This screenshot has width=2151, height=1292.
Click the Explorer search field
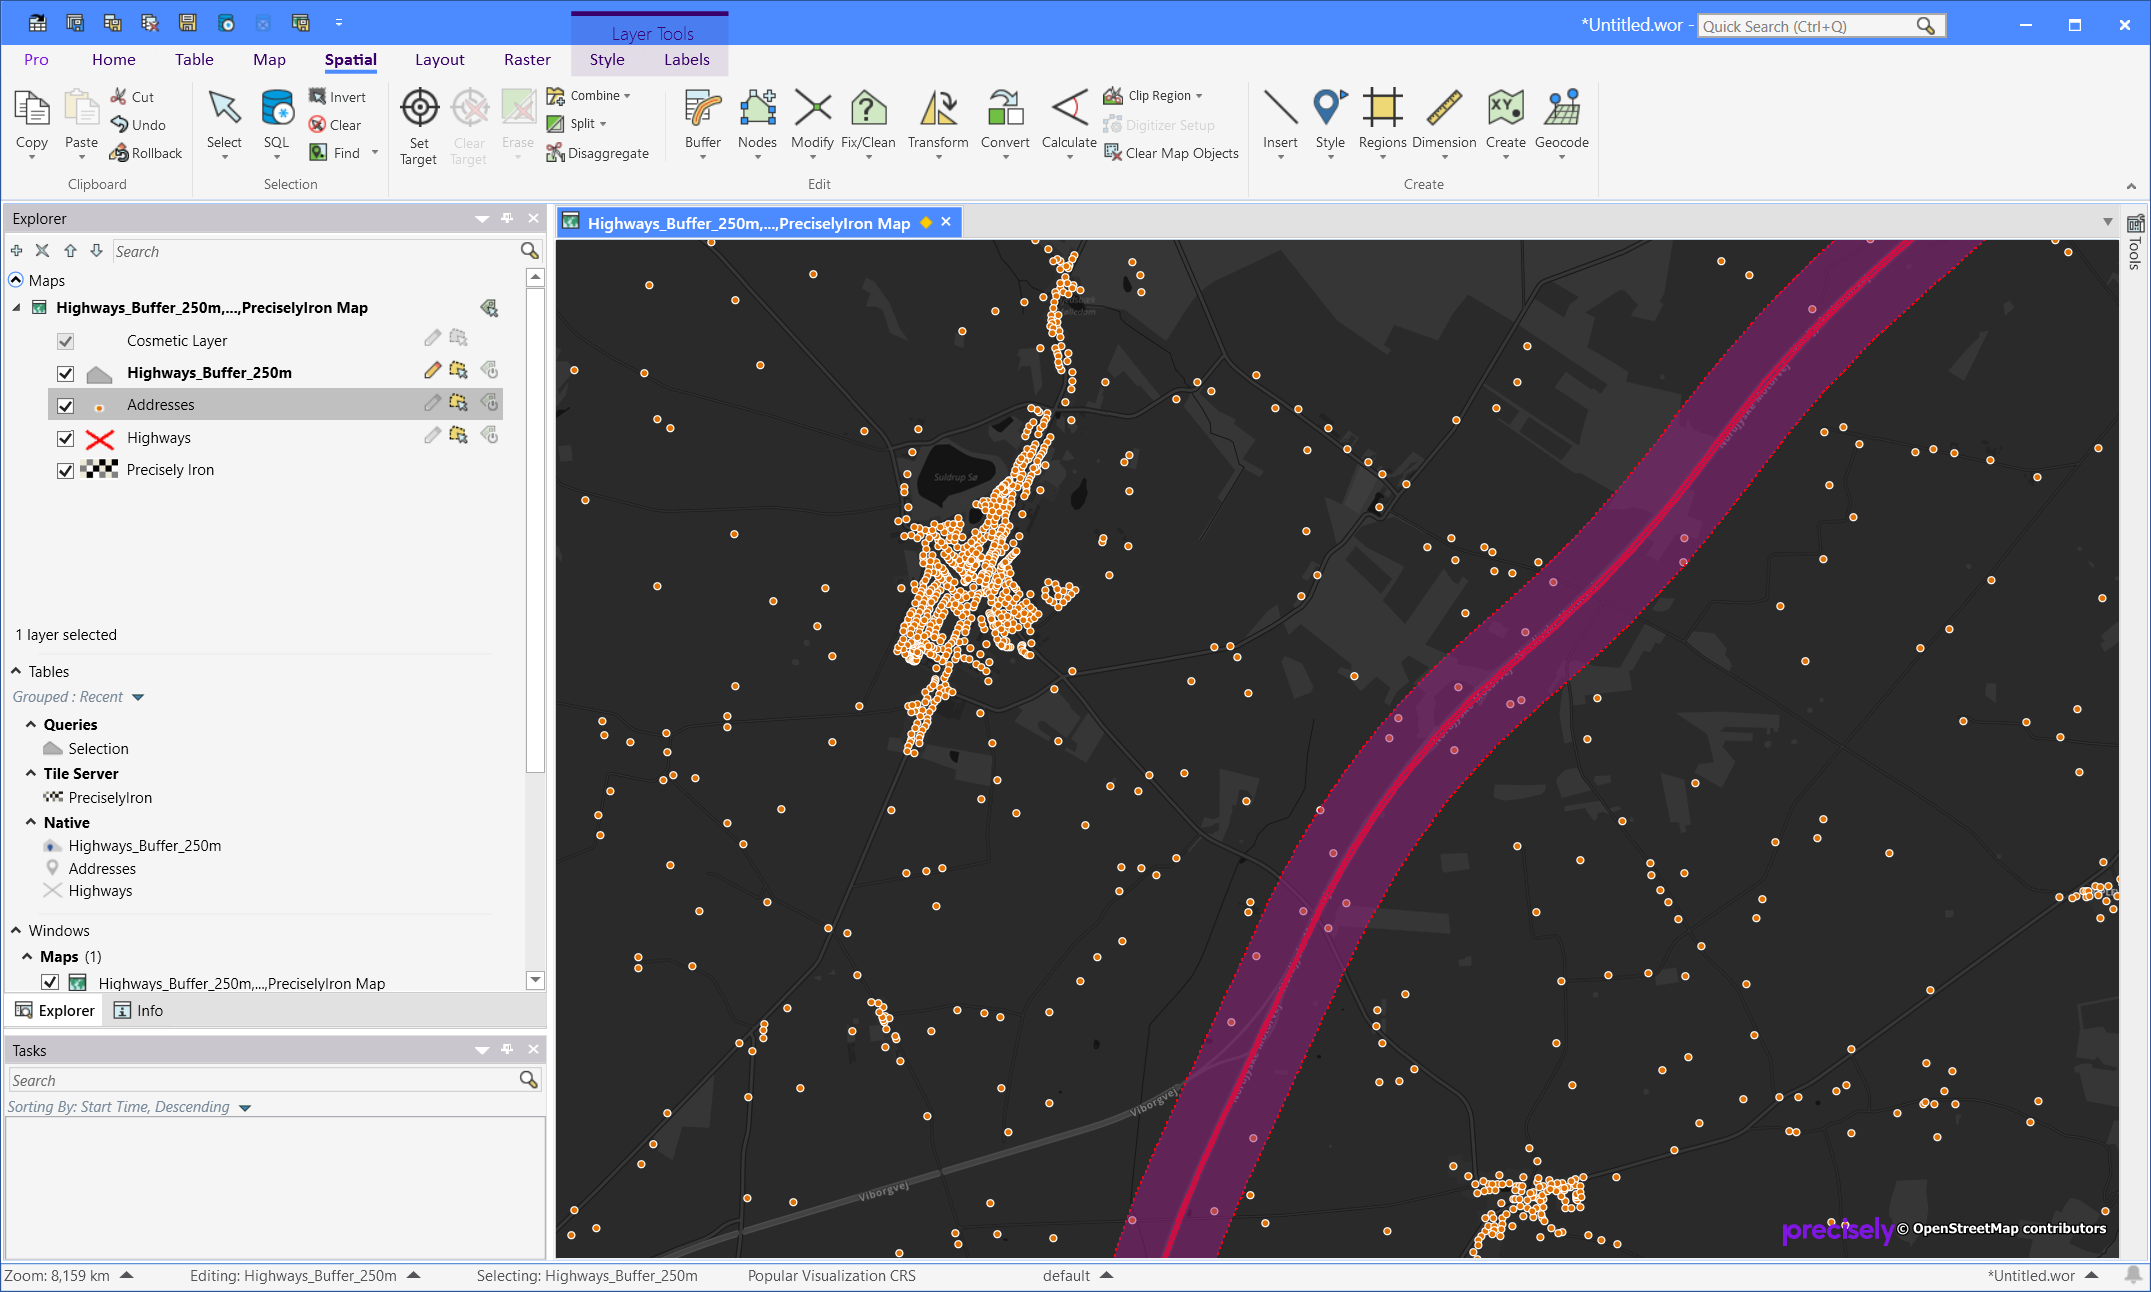point(315,252)
